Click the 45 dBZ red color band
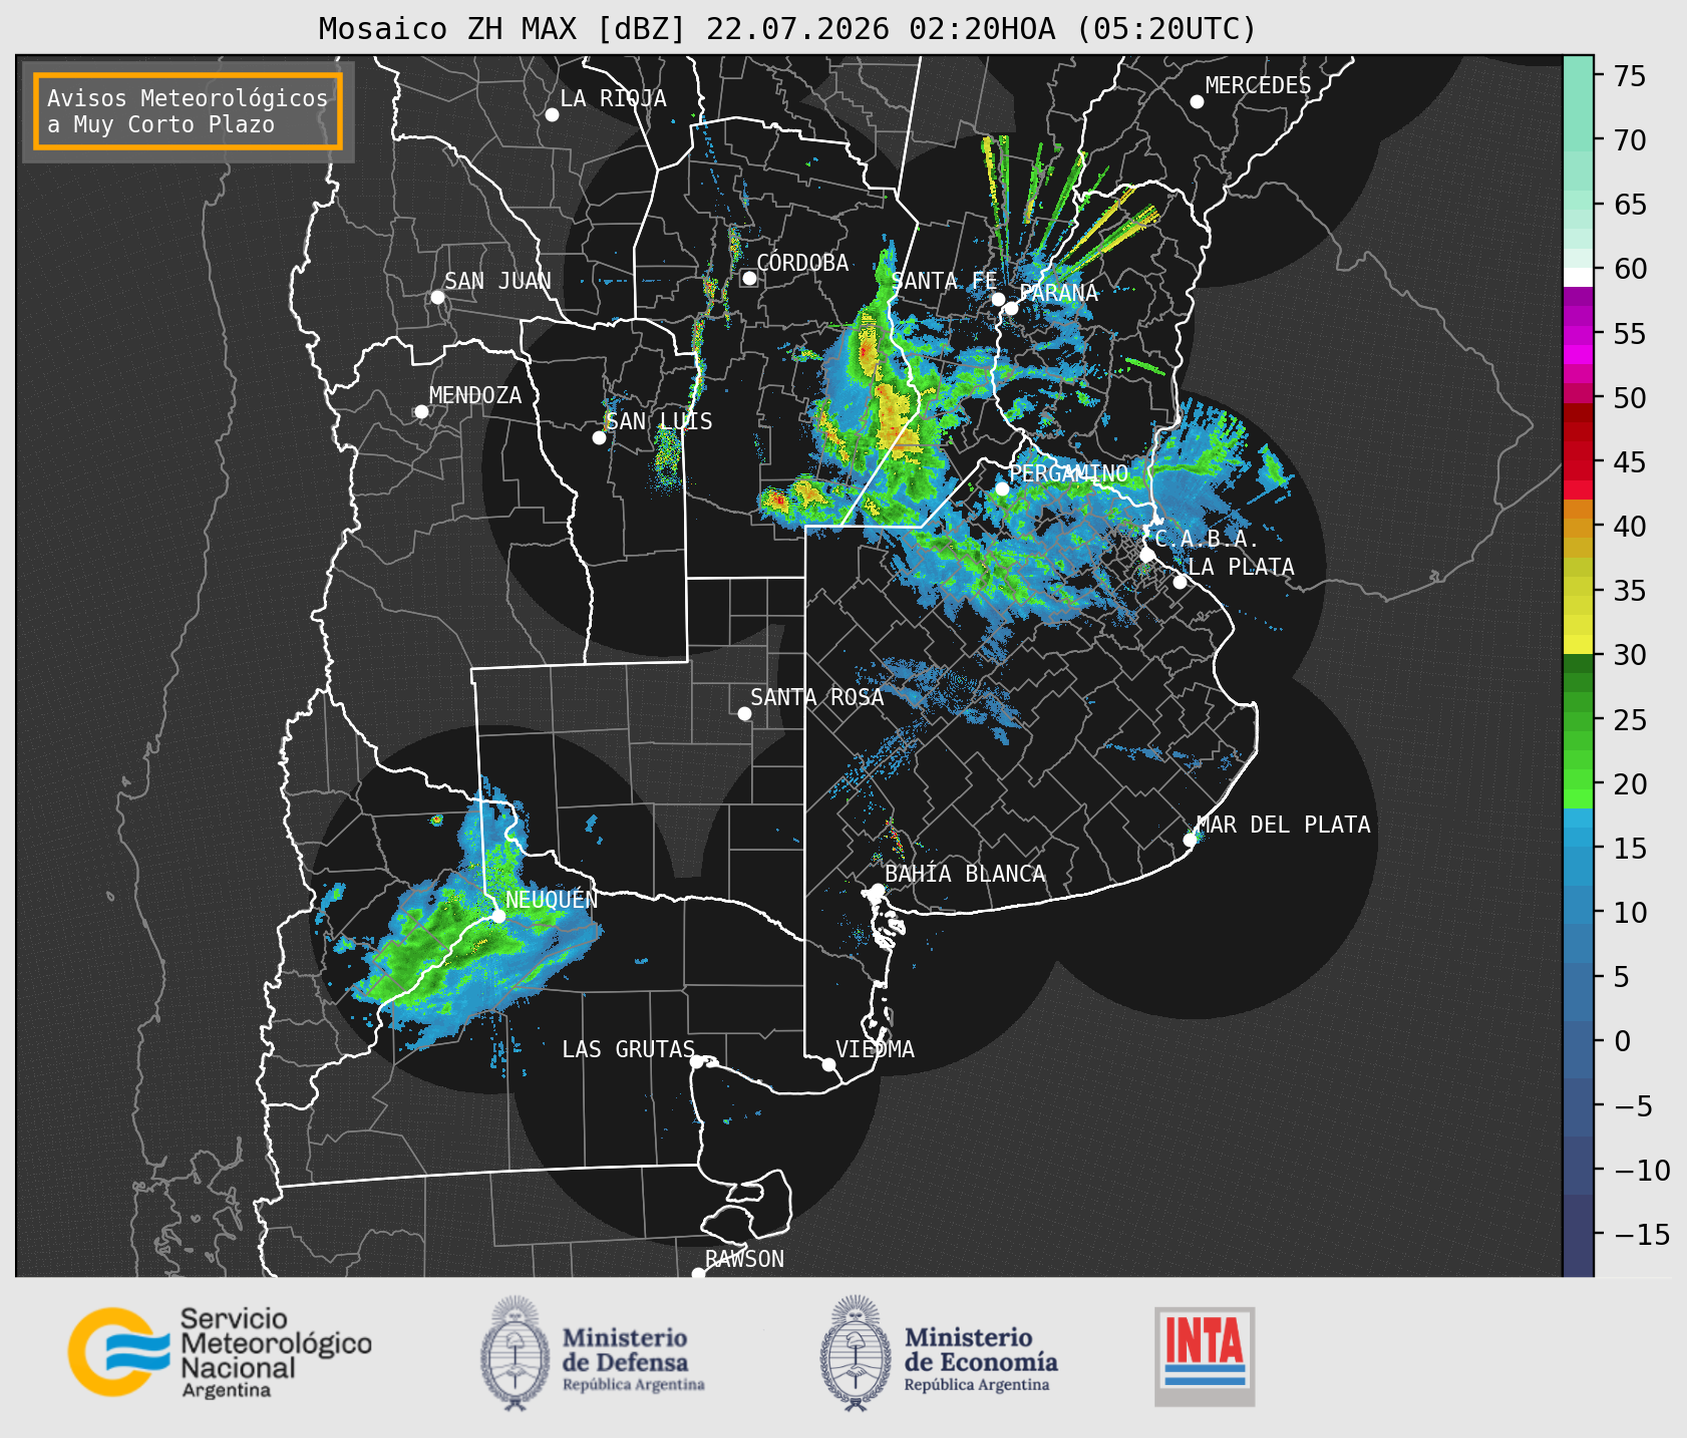This screenshot has width=1687, height=1438. pos(1578,462)
